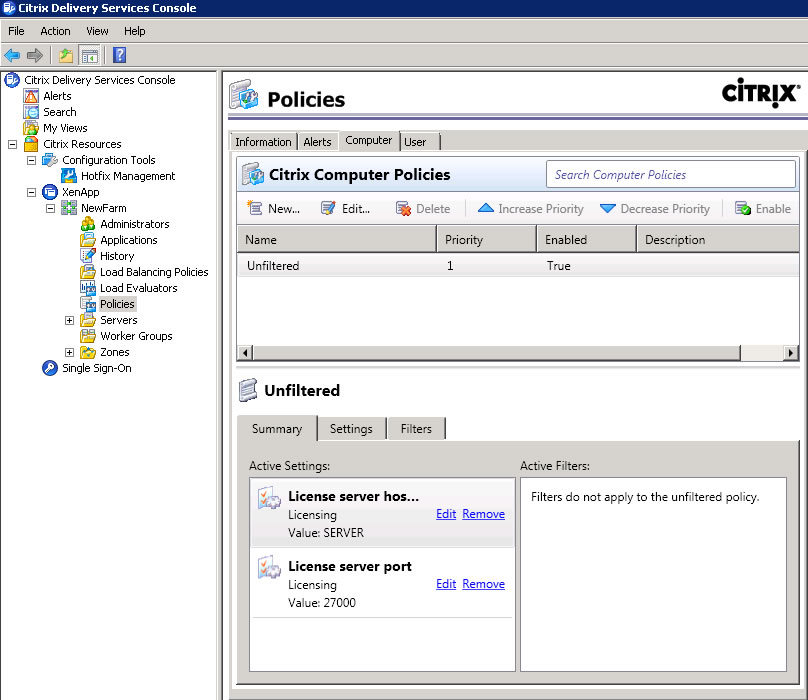Remove the License server host name setting
This screenshot has width=808, height=700.
[x=483, y=514]
